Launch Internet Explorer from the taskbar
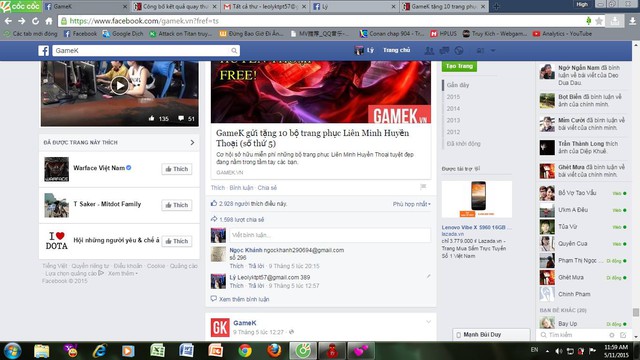 [x=99, y=351]
